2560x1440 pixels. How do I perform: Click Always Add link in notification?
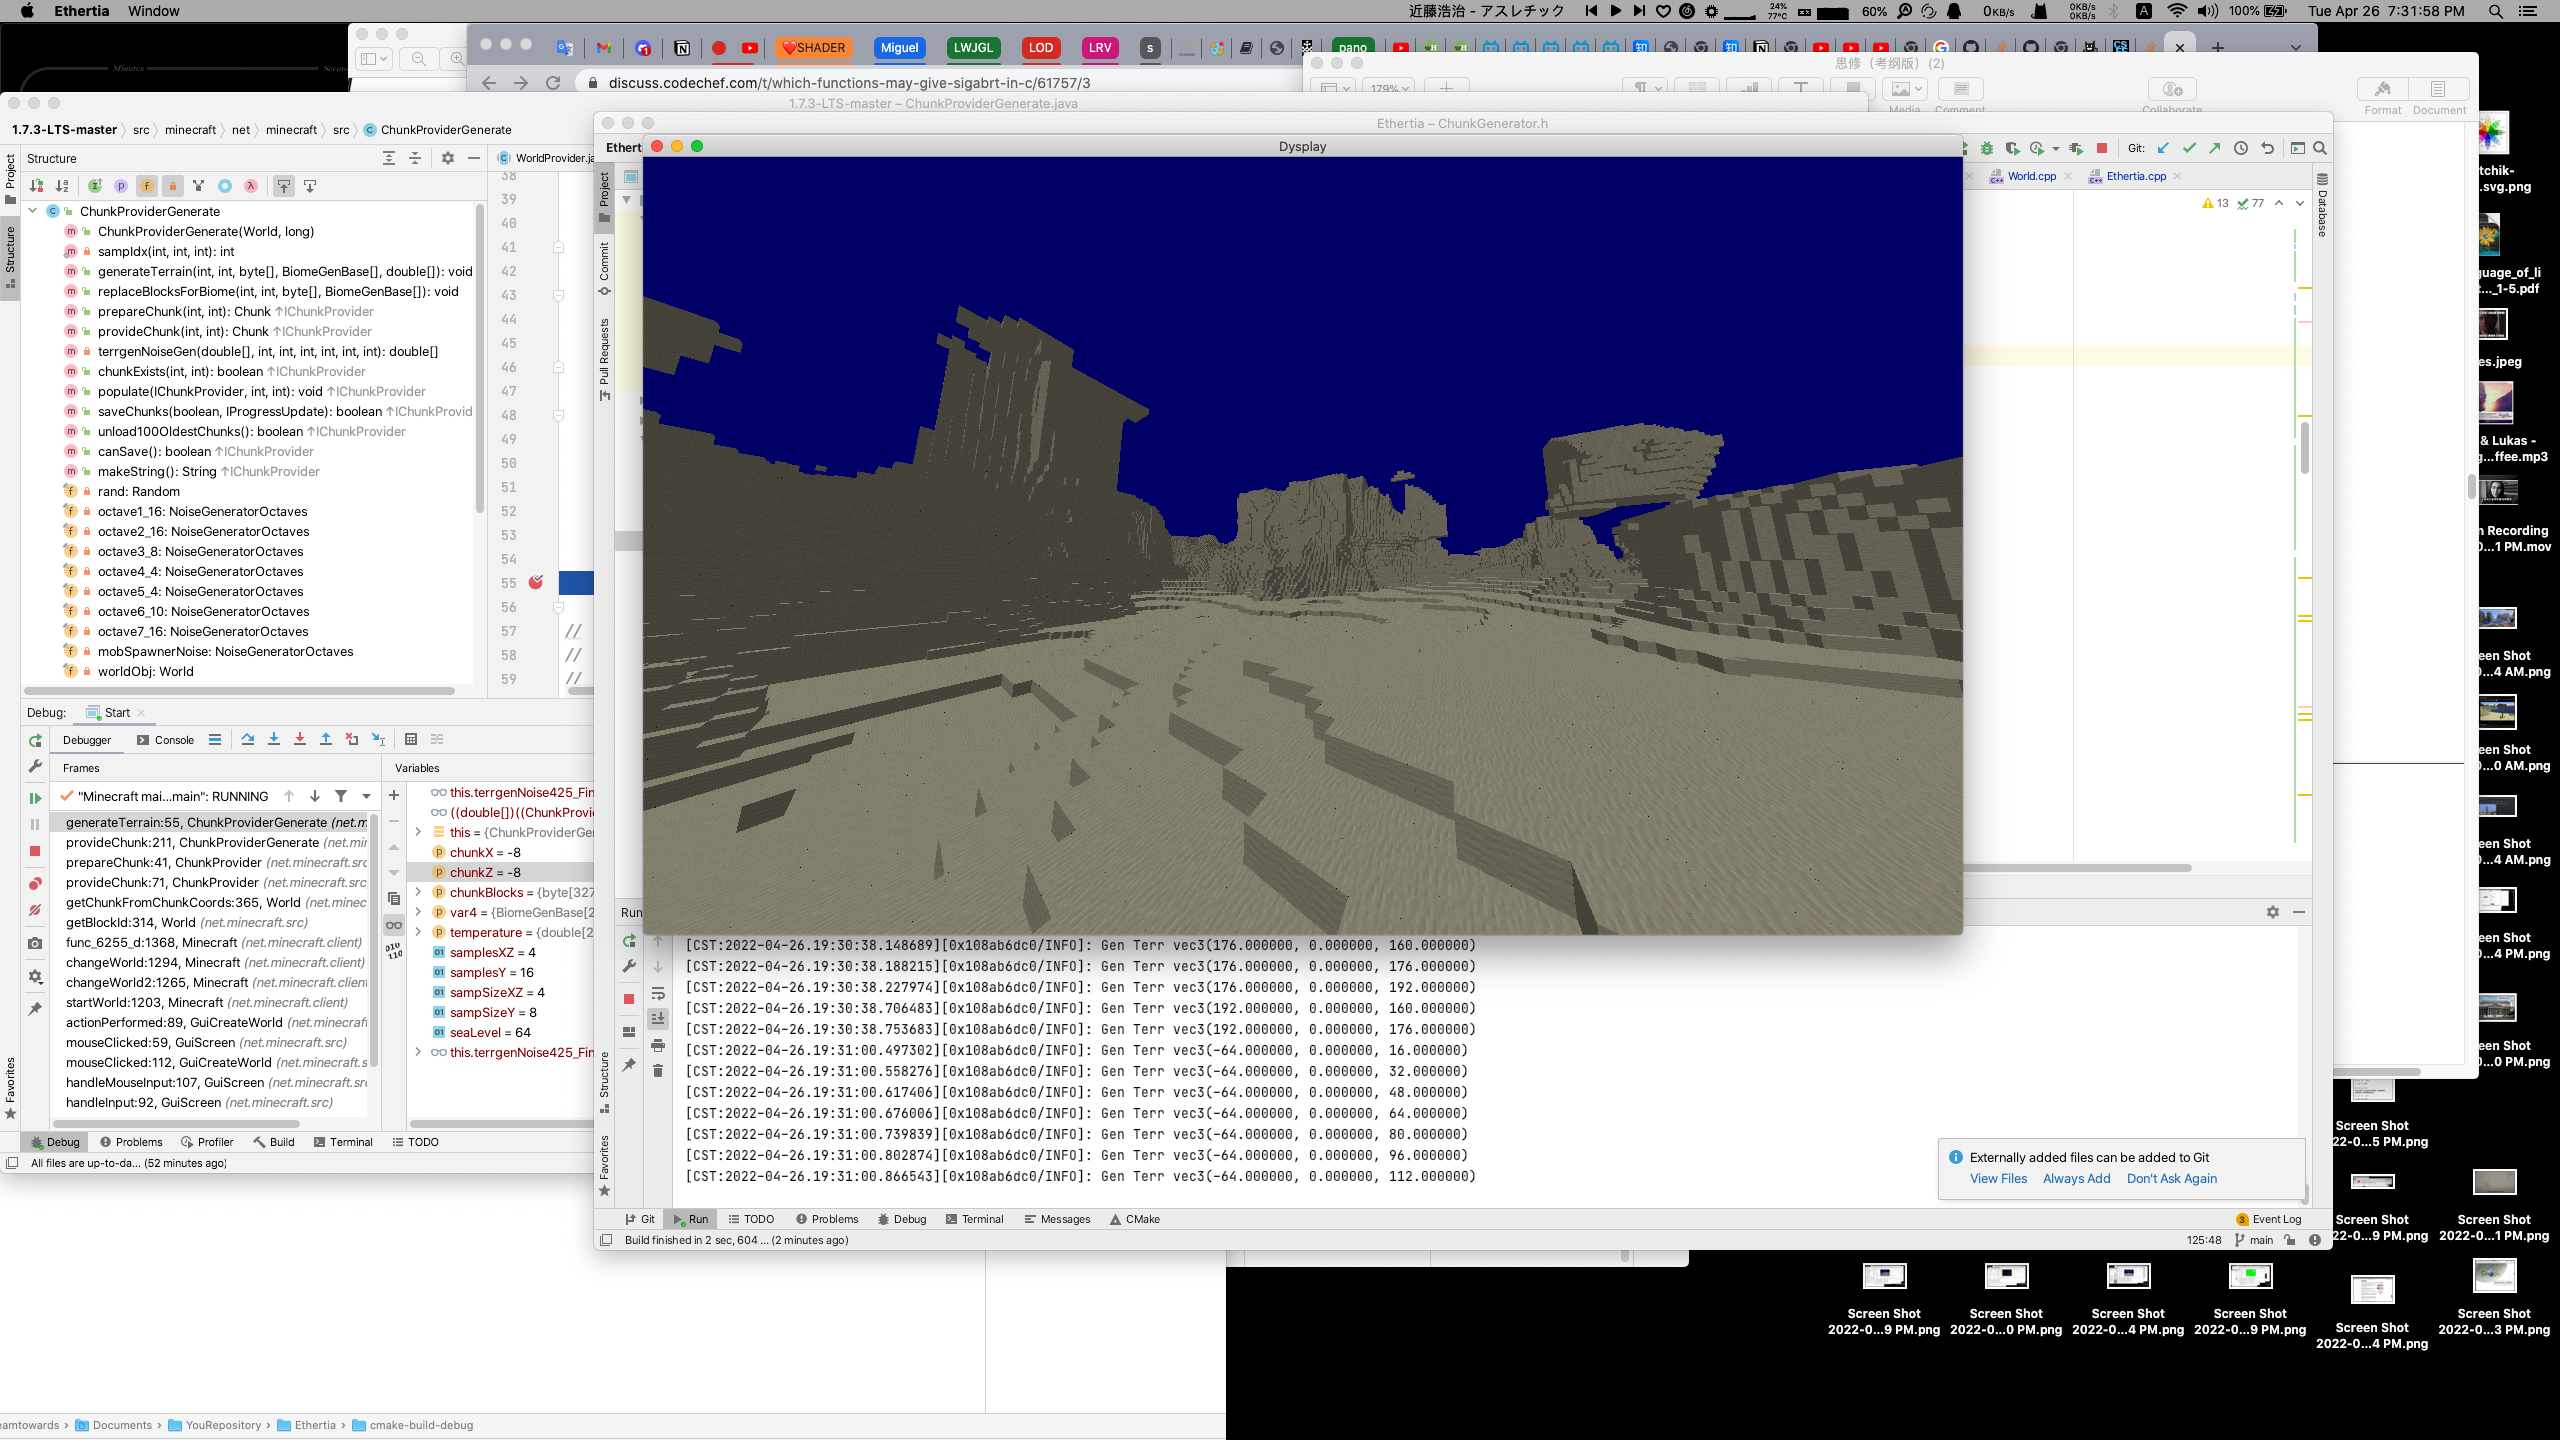(x=2076, y=1178)
